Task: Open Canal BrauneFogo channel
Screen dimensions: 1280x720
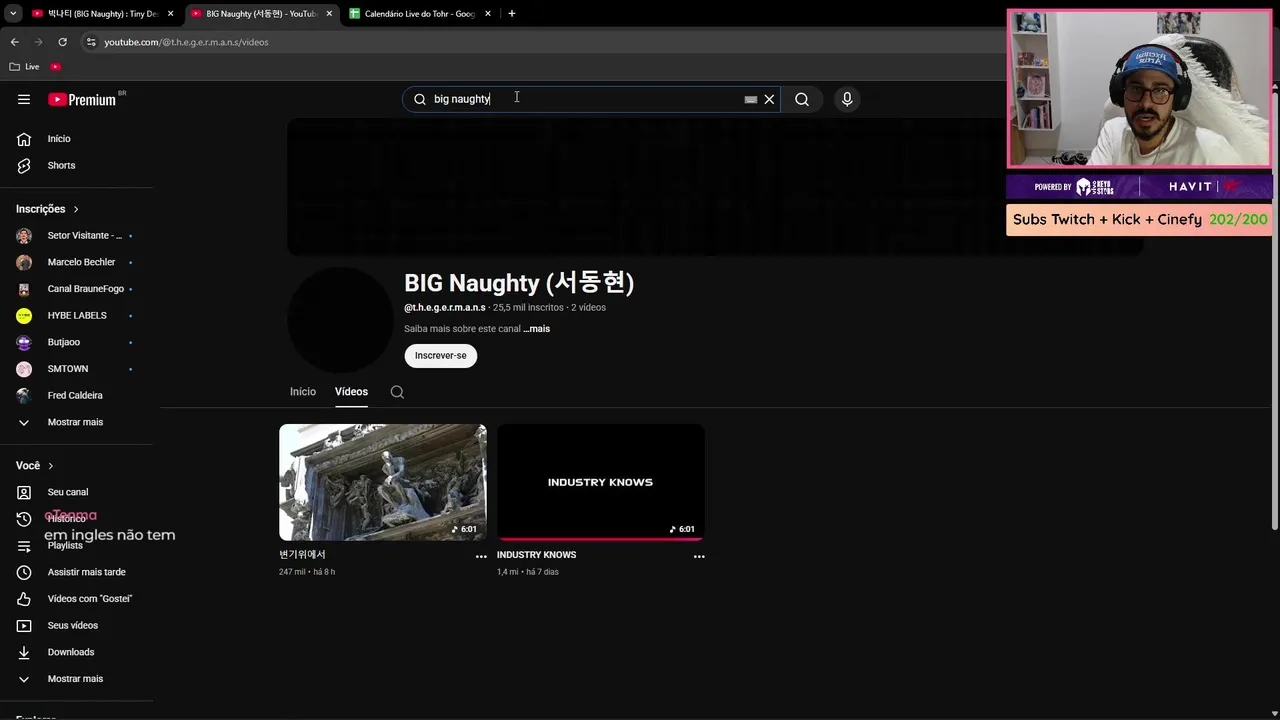Action: (76, 289)
